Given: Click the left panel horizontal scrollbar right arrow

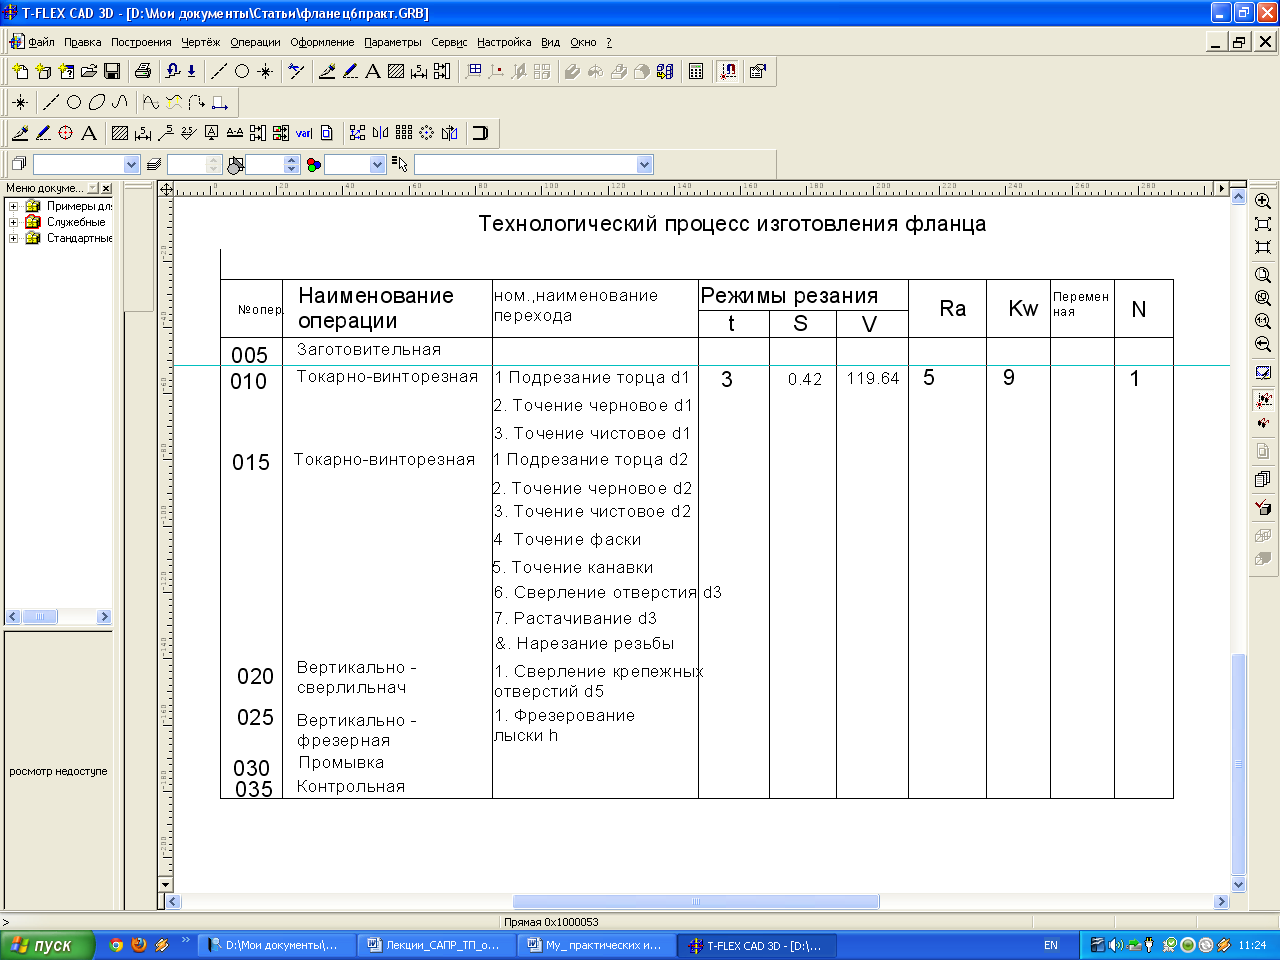Looking at the screenshot, I should pyautogui.click(x=104, y=617).
